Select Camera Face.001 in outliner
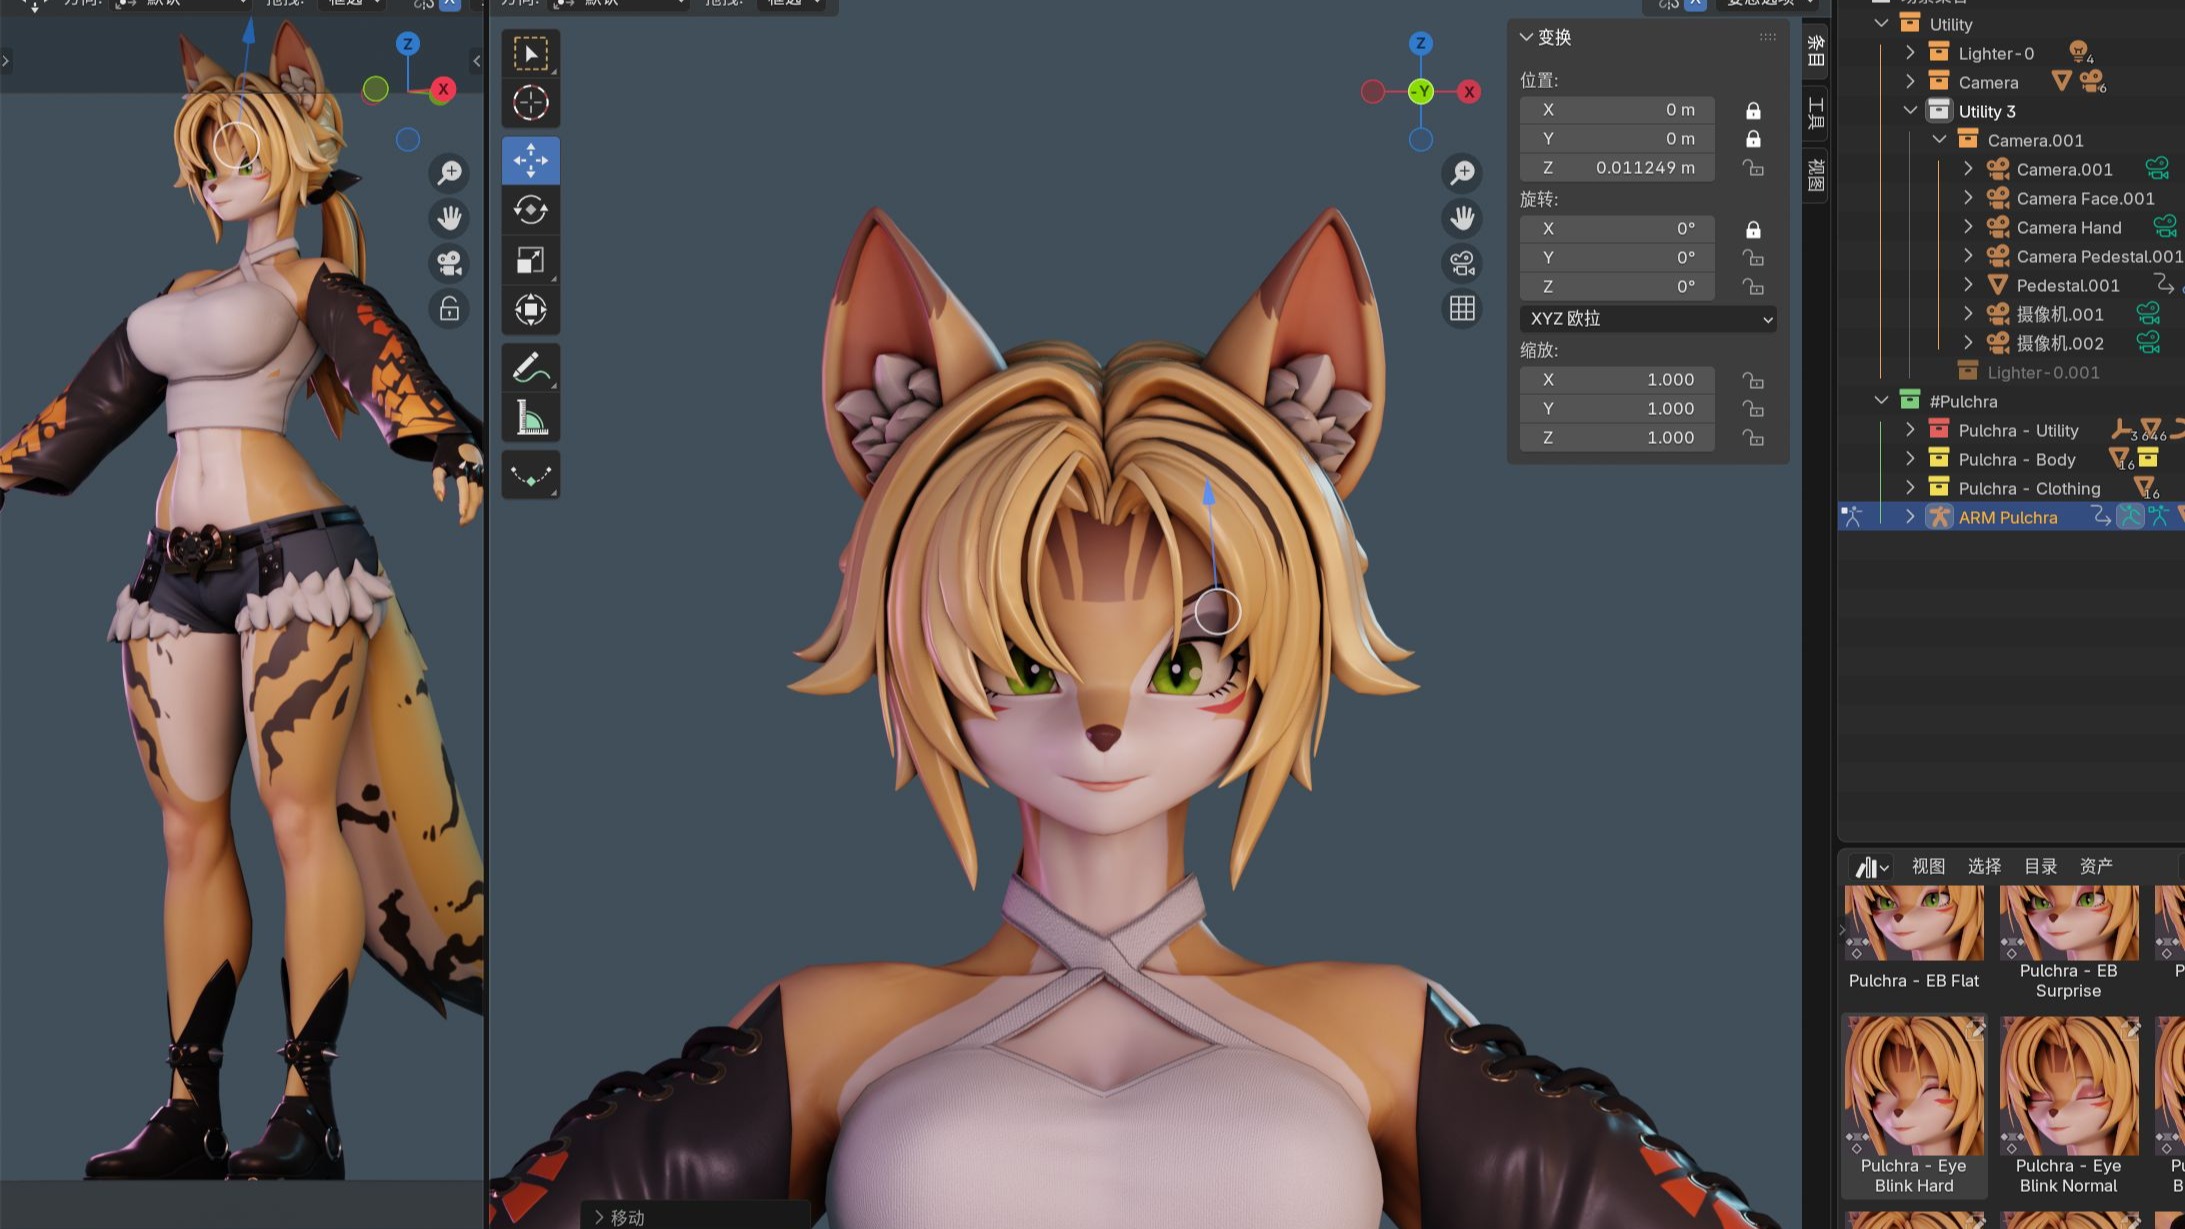Screen dimensions: 2185x1229 click(x=2085, y=198)
